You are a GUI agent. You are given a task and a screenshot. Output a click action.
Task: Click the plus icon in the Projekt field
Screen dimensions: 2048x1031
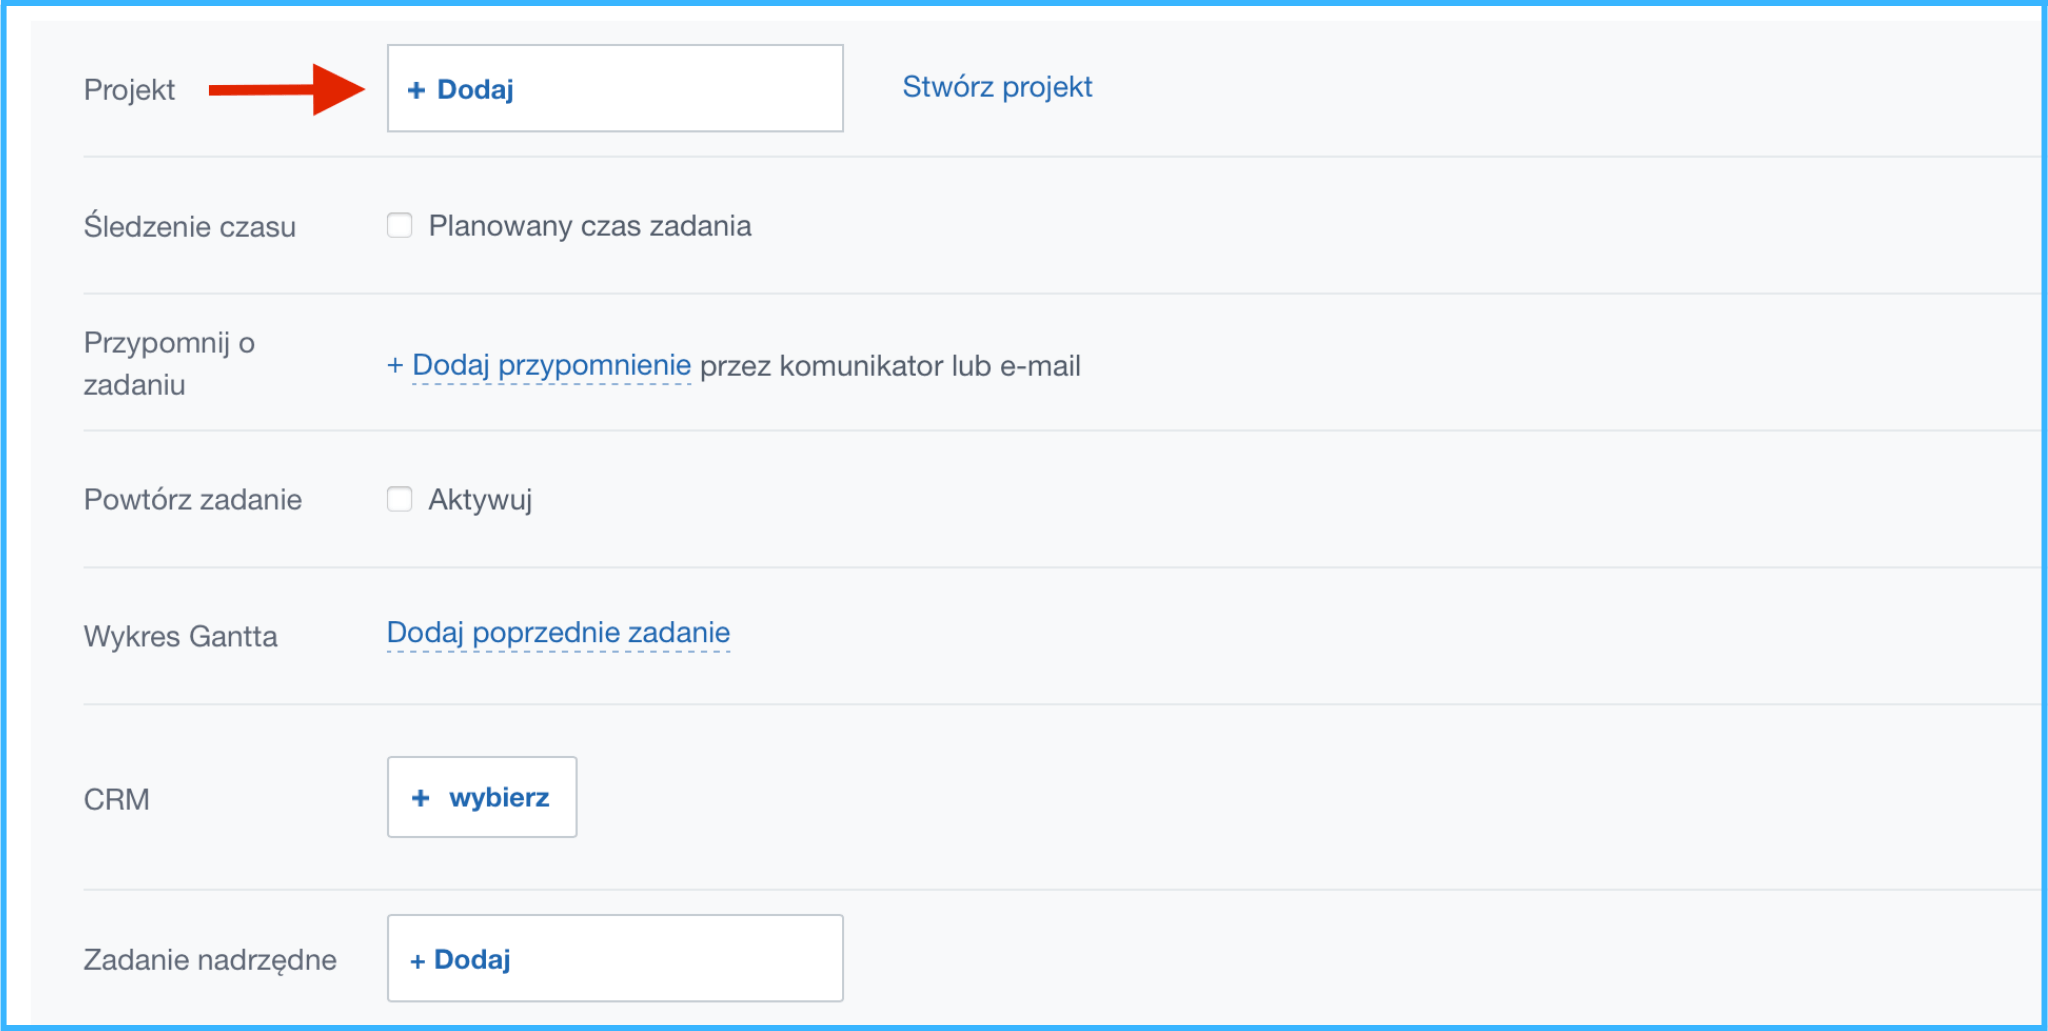pos(416,91)
